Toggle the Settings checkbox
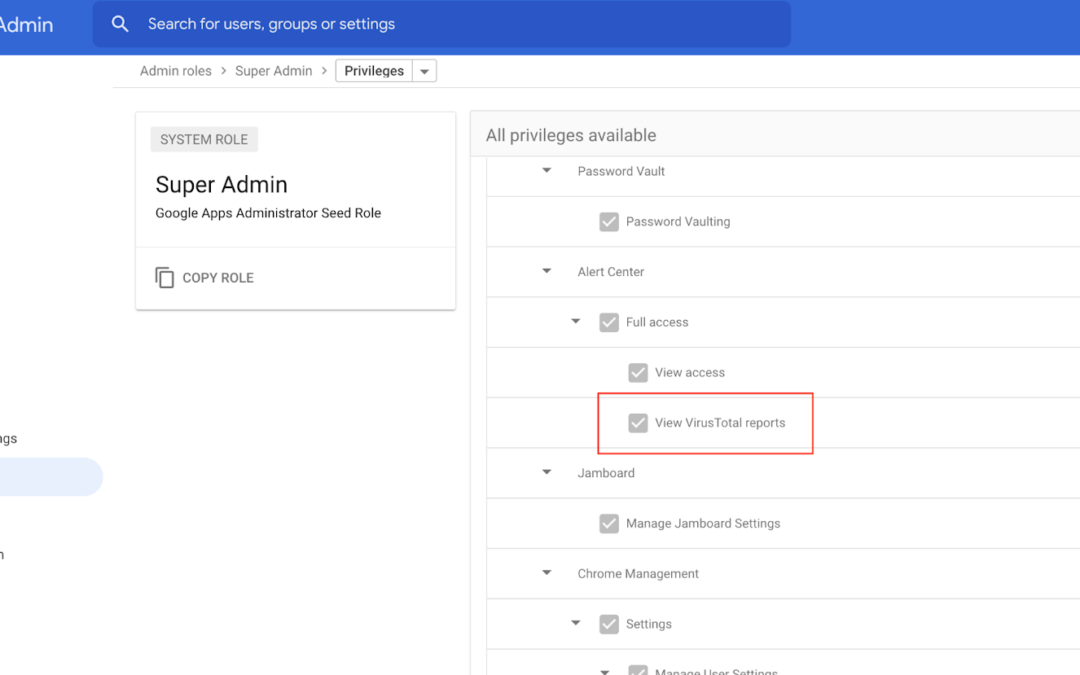Image resolution: width=1080 pixels, height=675 pixels. coord(609,624)
